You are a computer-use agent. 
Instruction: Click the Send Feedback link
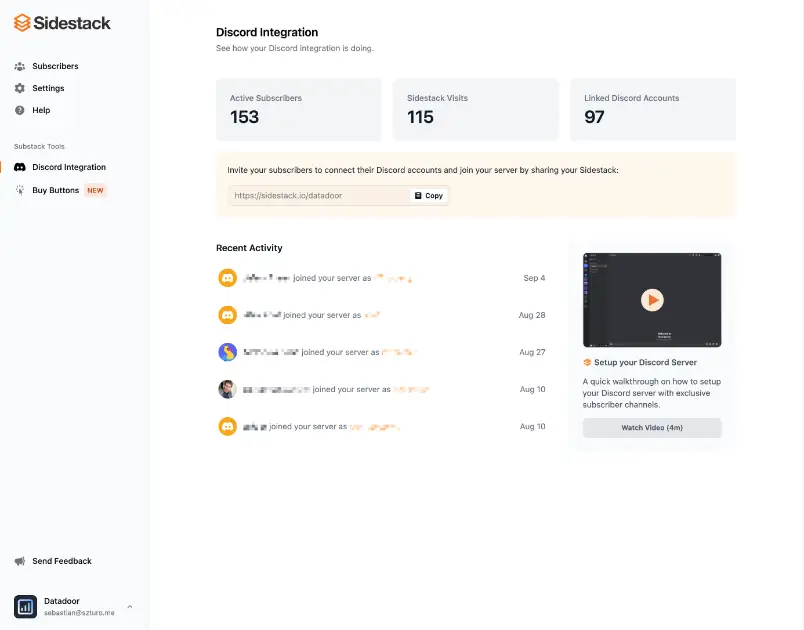[x=62, y=561]
